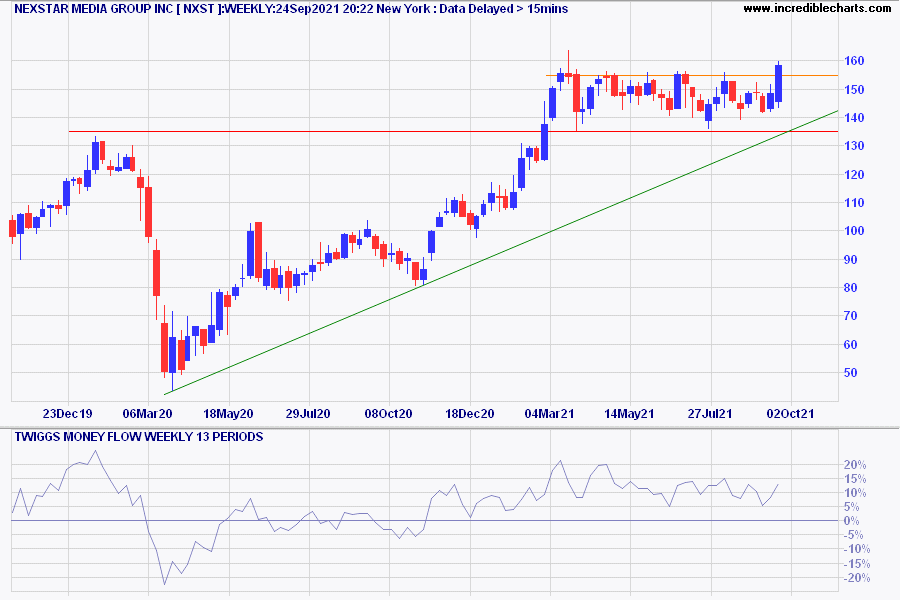Click the 27Jul21 date label
The height and width of the screenshot is (600, 900).
click(711, 413)
